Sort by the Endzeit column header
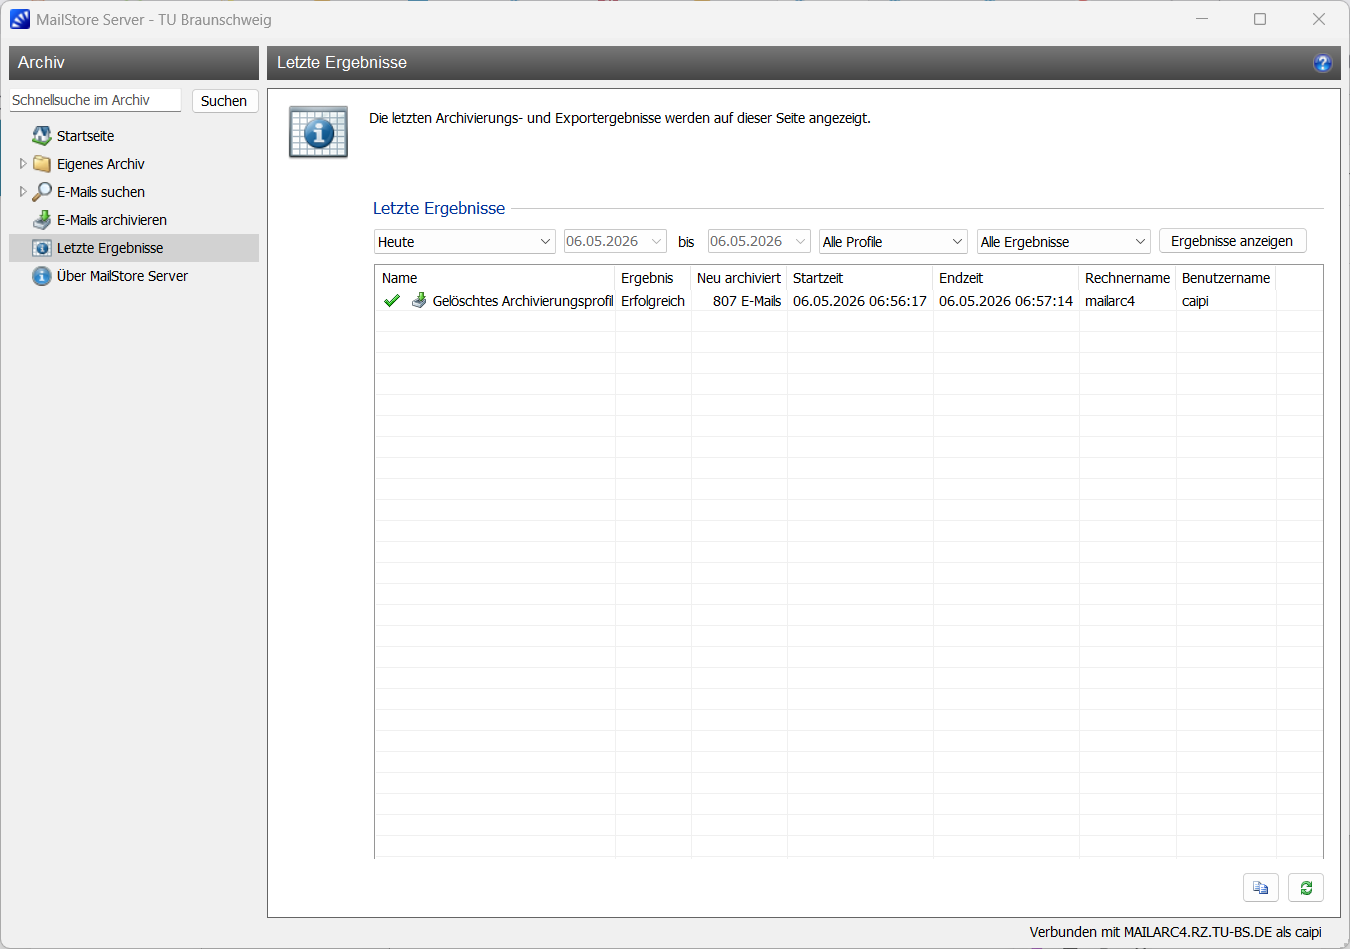The width and height of the screenshot is (1350, 949). pos(1006,278)
